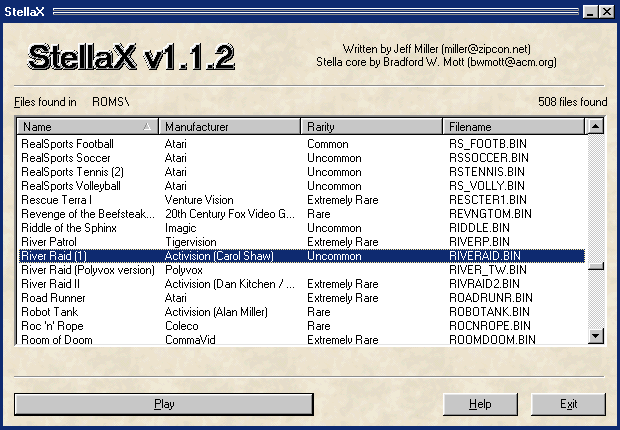Choose the Road Runner game
620x430 pixels.
coord(53,298)
